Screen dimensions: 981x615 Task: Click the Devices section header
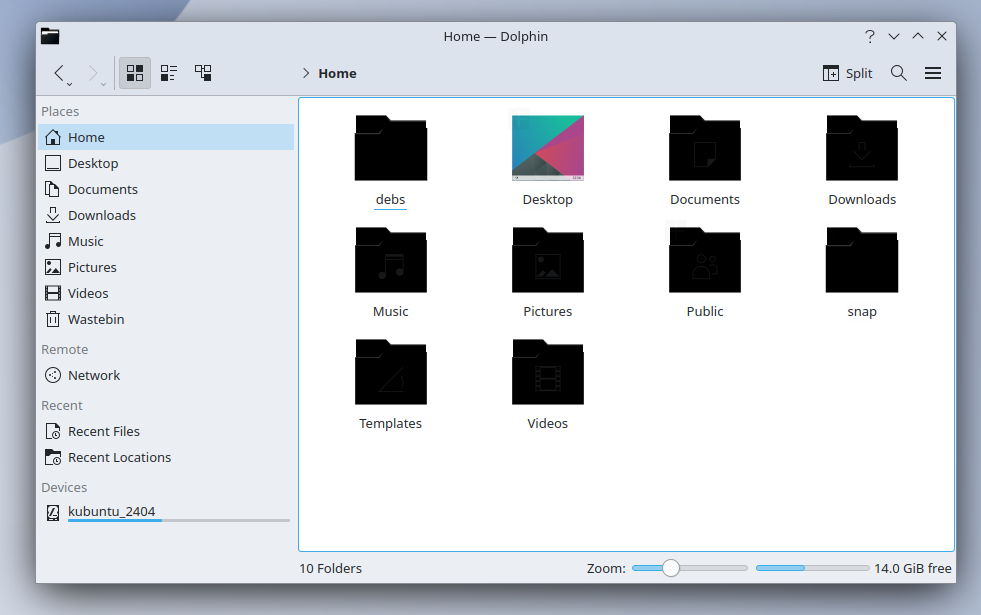pyautogui.click(x=64, y=487)
